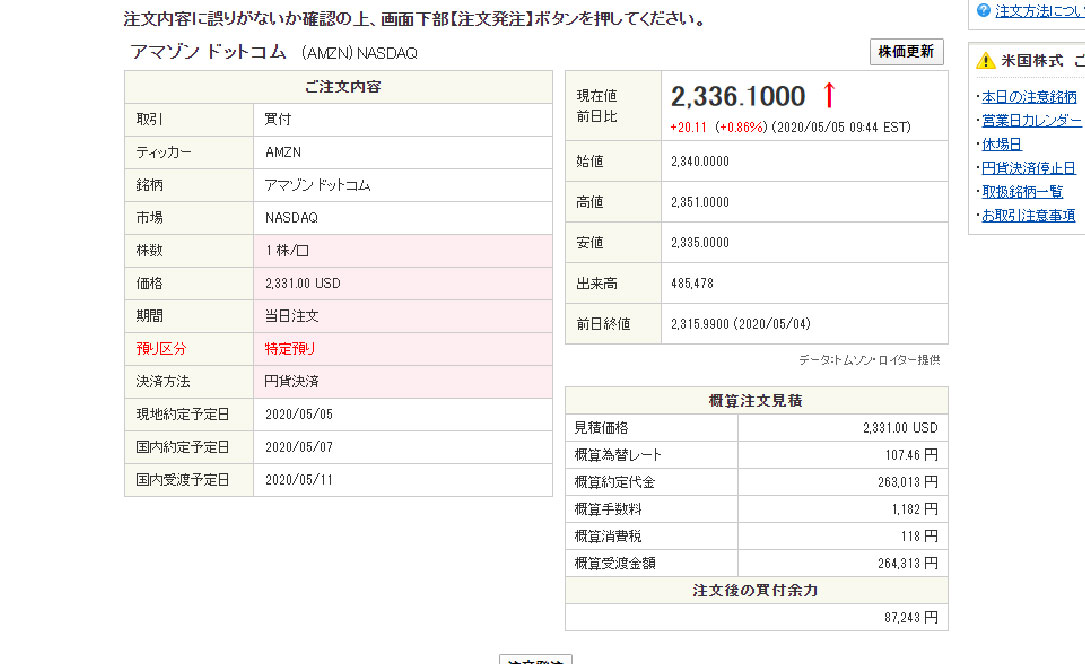Select the アマゾン ドットコム (AMZN) NASDAQ heading
This screenshot has height=664, width=1085.
[x=274, y=53]
